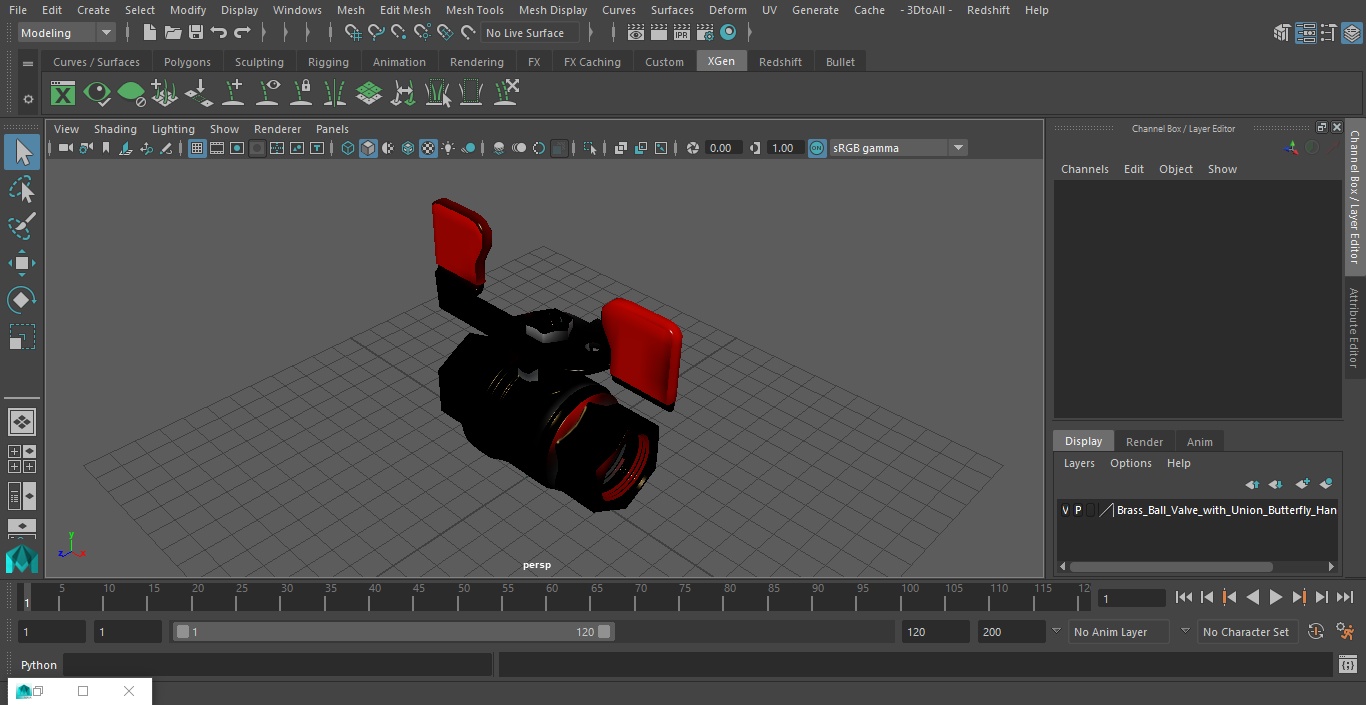Toggle wireframe shading cube icon

[348, 148]
